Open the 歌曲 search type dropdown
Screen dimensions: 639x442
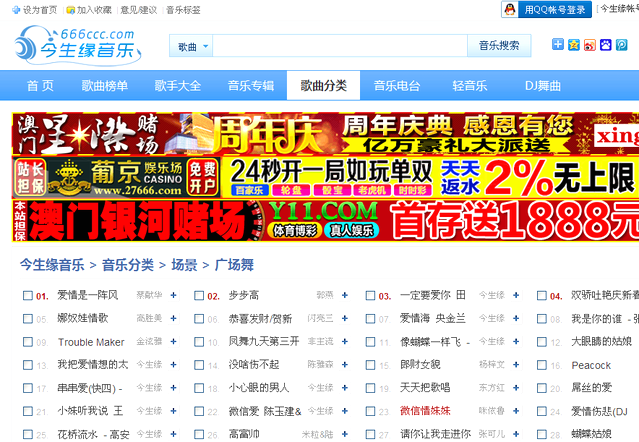193,46
